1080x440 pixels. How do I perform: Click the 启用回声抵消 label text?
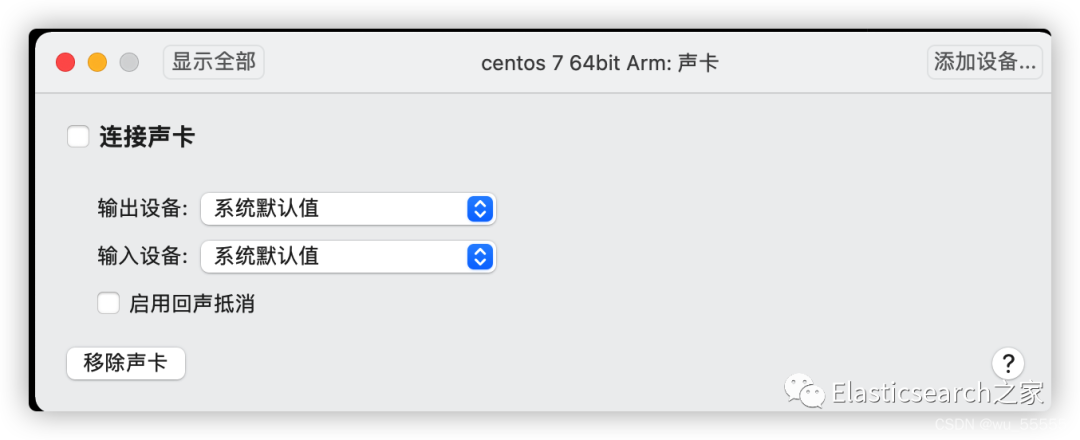[191, 304]
